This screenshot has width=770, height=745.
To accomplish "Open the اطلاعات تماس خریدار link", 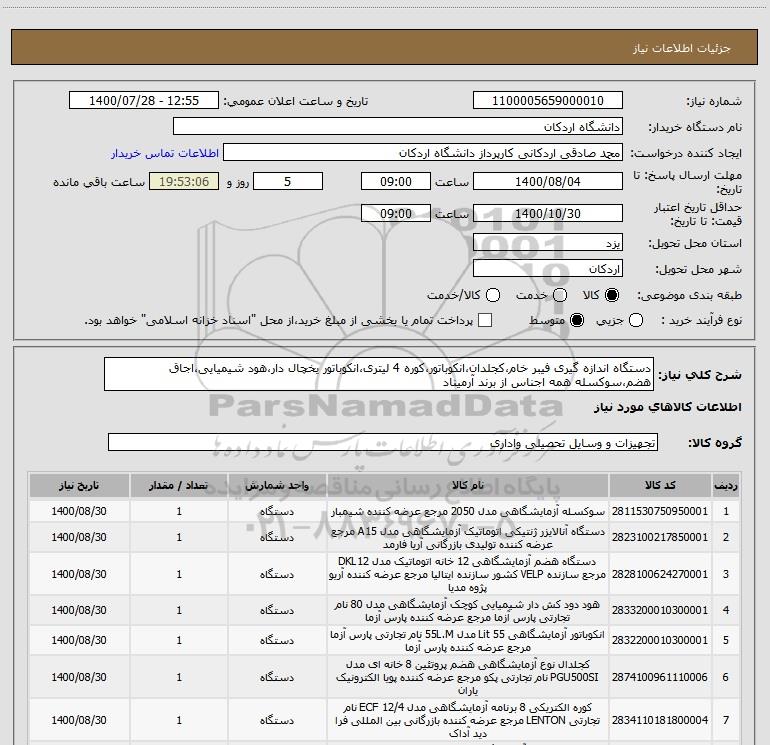I will (165, 153).
